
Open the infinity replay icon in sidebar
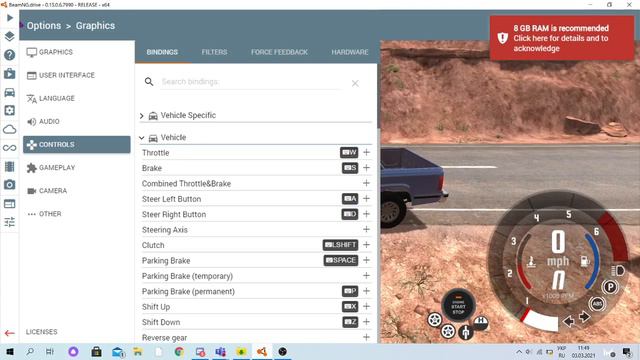pos(10,148)
